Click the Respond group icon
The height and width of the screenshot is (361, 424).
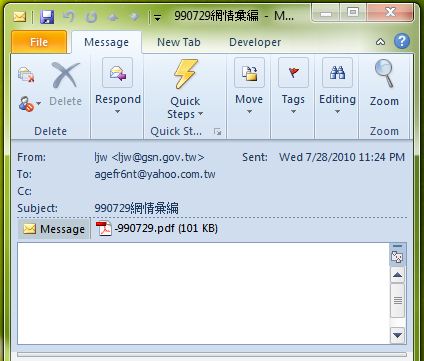point(117,73)
